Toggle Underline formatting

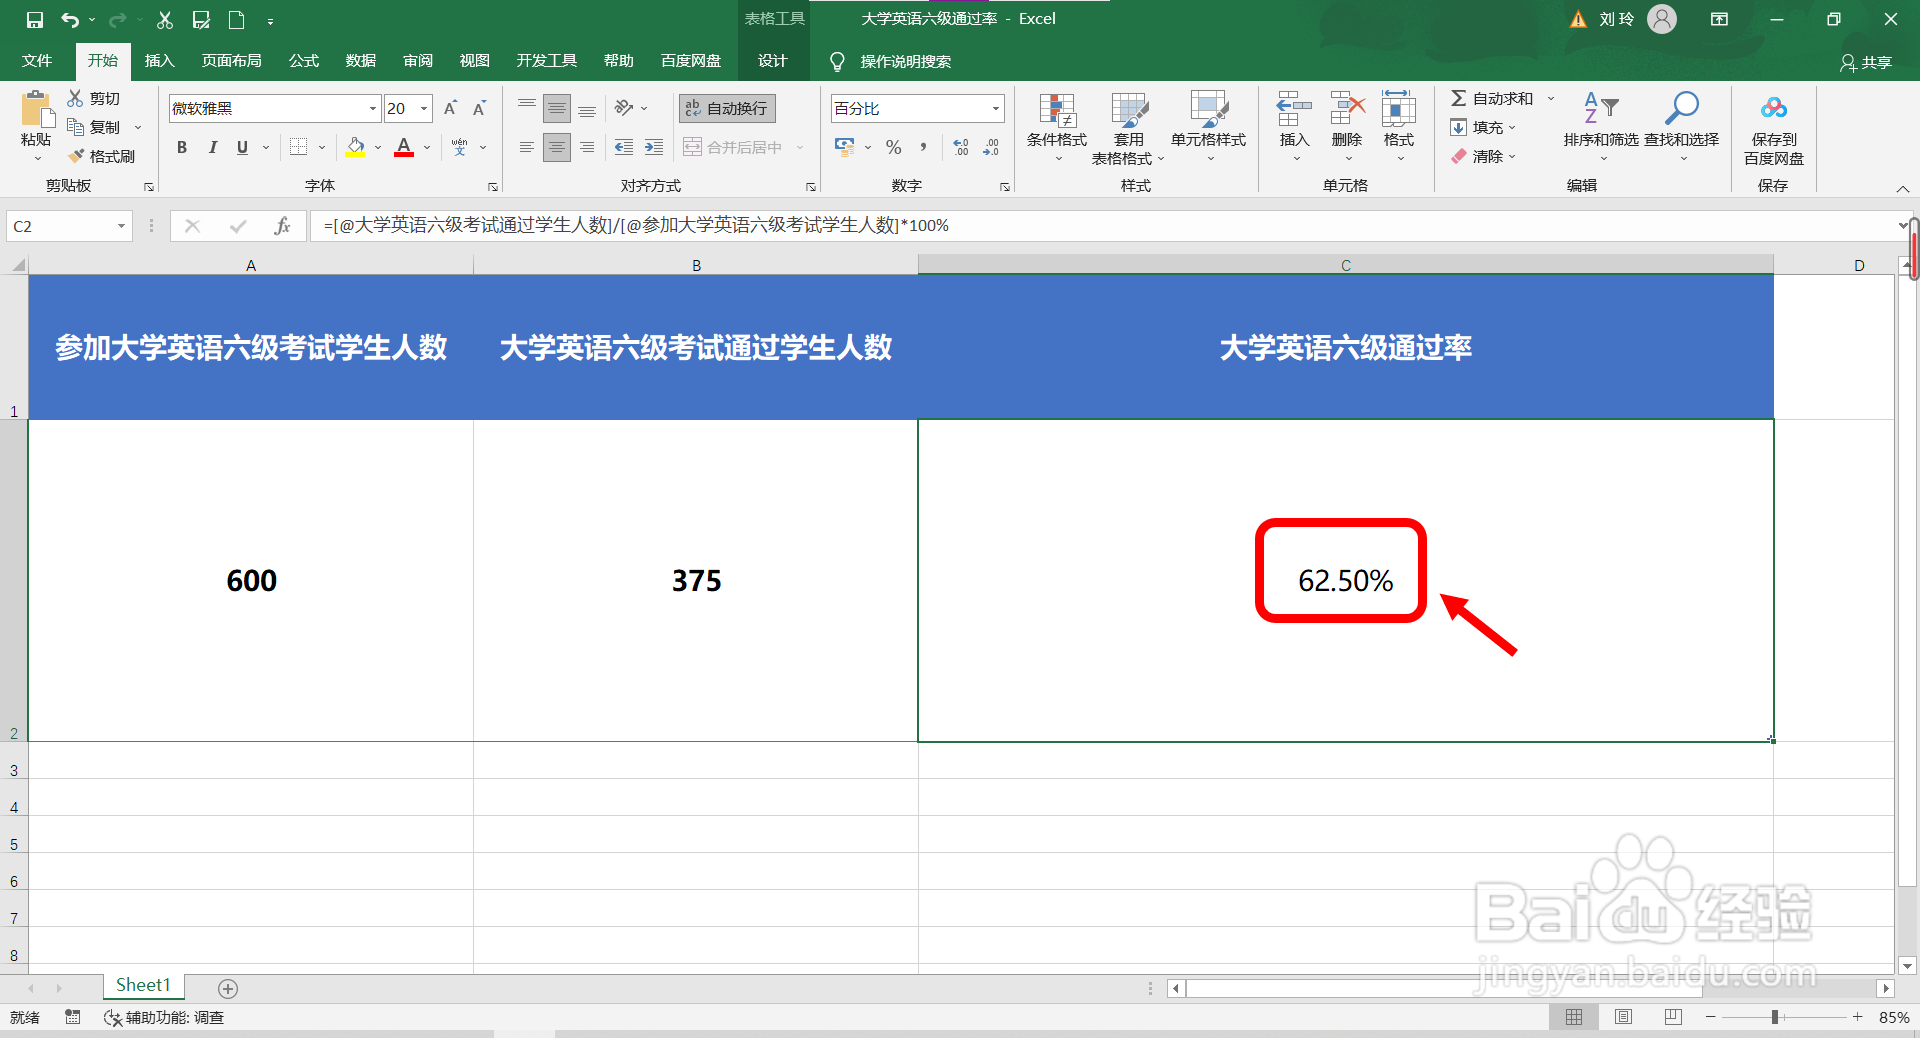(x=242, y=147)
